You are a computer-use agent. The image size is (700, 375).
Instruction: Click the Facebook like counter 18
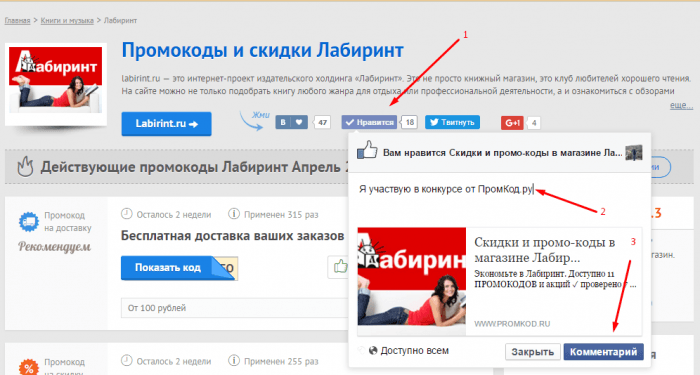pyautogui.click(x=409, y=122)
